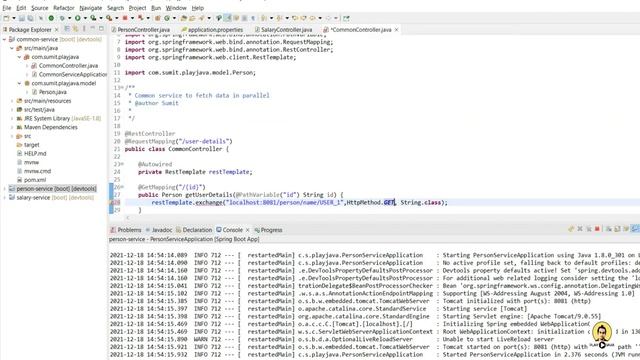Click the New file toolbar icon
The height and width of the screenshot is (360, 640).
6,18
